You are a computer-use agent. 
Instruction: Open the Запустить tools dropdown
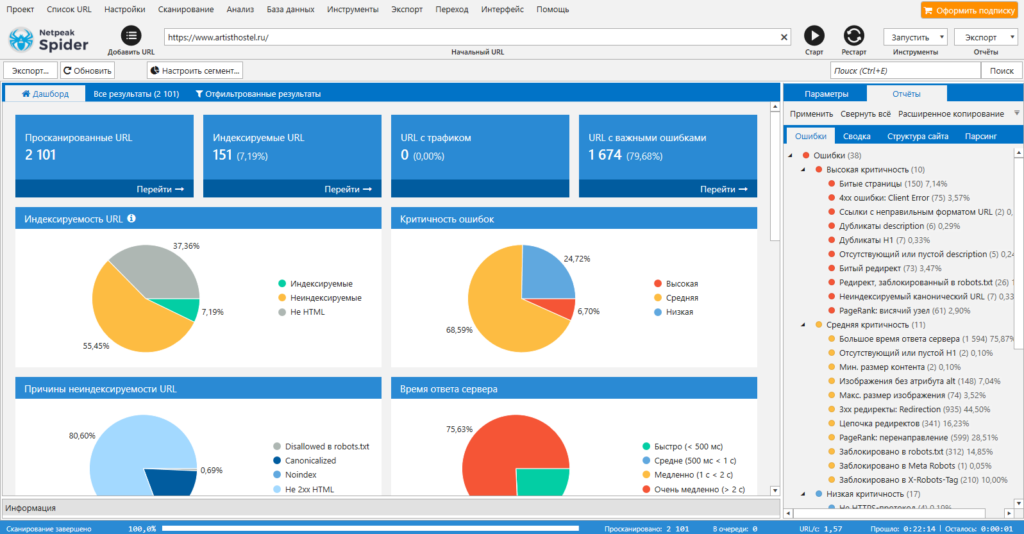915,36
